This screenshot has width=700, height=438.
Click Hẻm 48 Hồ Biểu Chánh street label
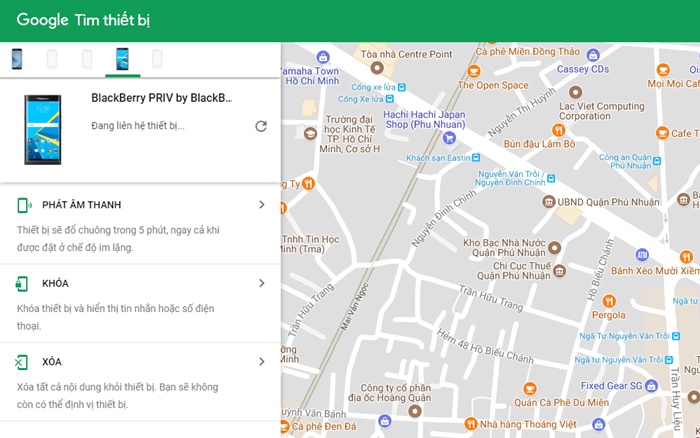coord(485,346)
